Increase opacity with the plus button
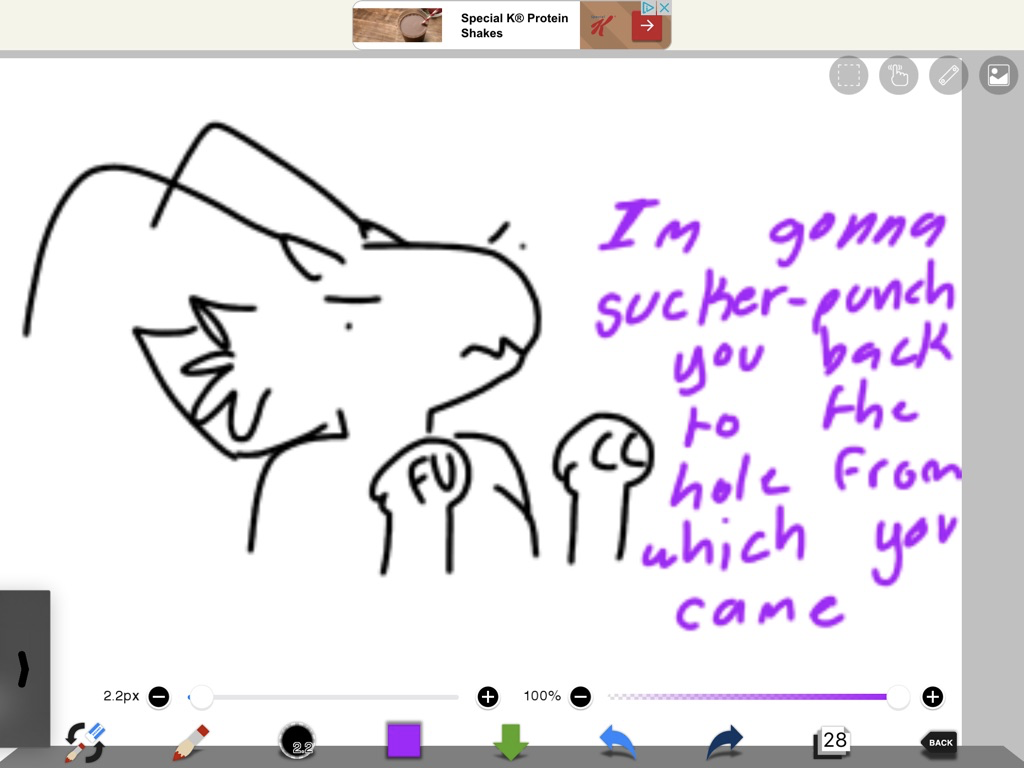The height and width of the screenshot is (768, 1024). 932,696
